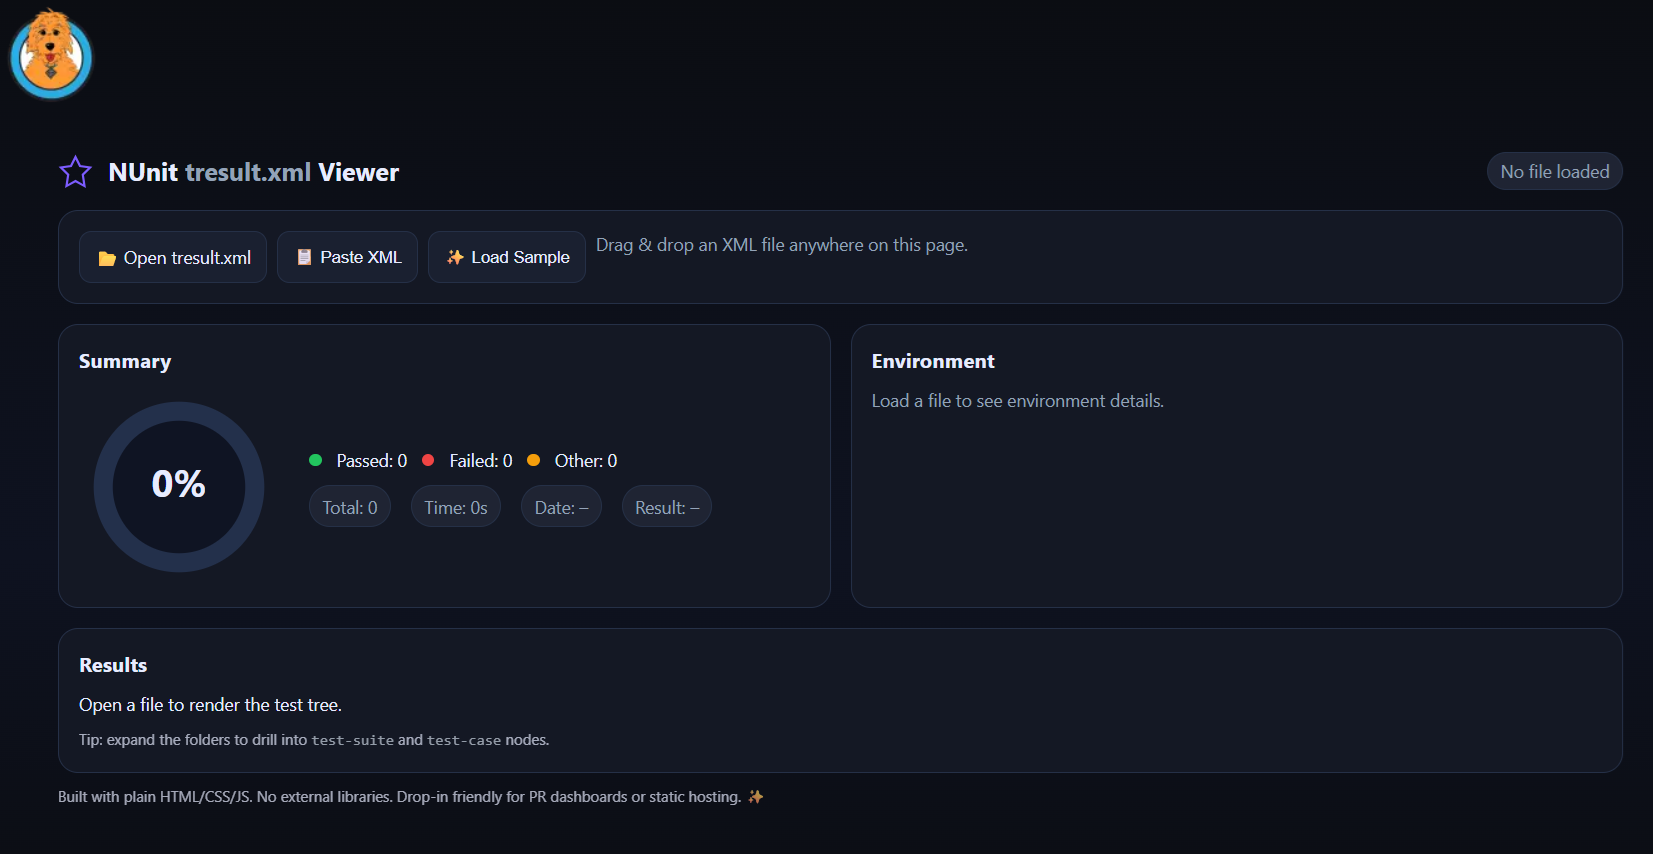This screenshot has width=1653, height=854.
Task: Click the Open tresult.xml button
Action: click(172, 257)
